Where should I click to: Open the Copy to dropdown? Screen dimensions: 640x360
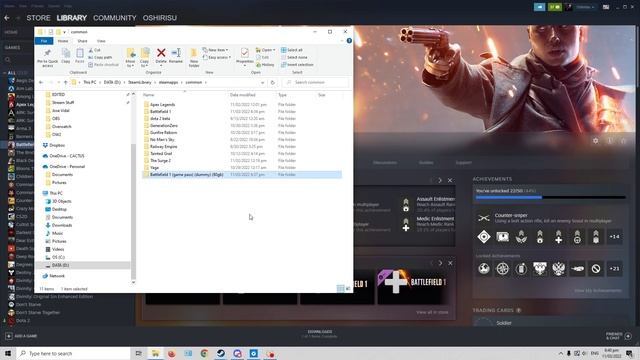pyautogui.click(x=144, y=58)
